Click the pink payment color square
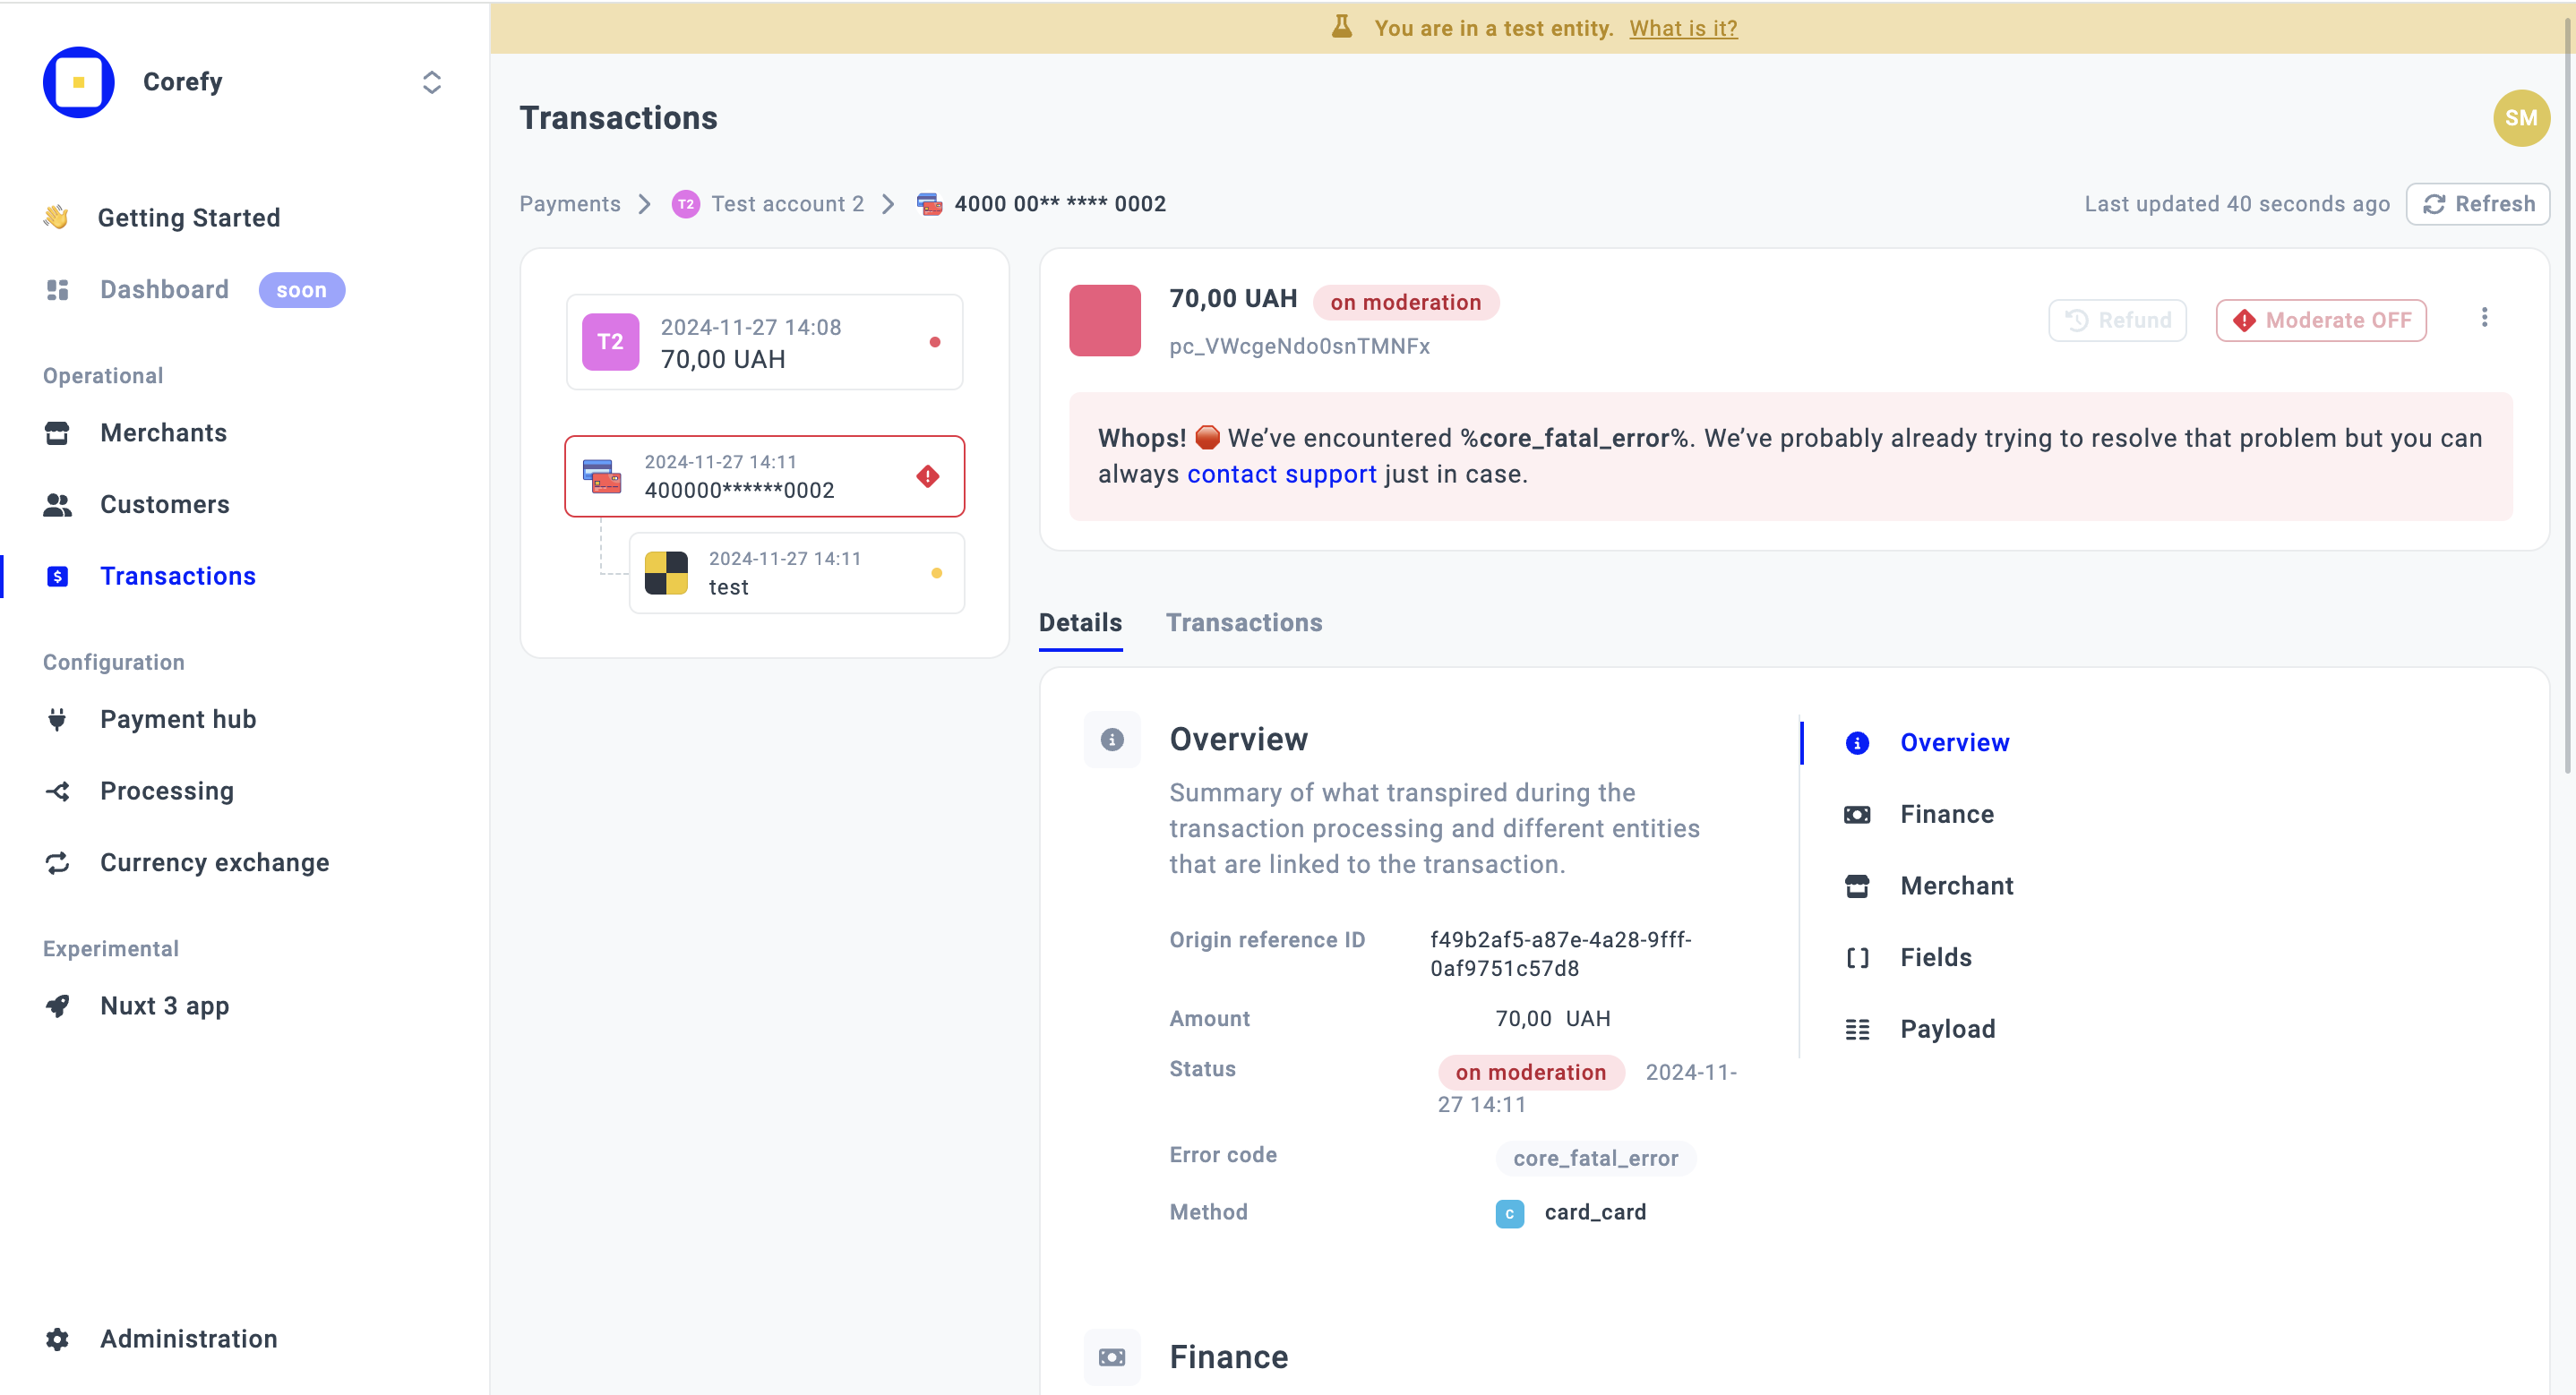The height and width of the screenshot is (1395, 2576). (x=1104, y=320)
